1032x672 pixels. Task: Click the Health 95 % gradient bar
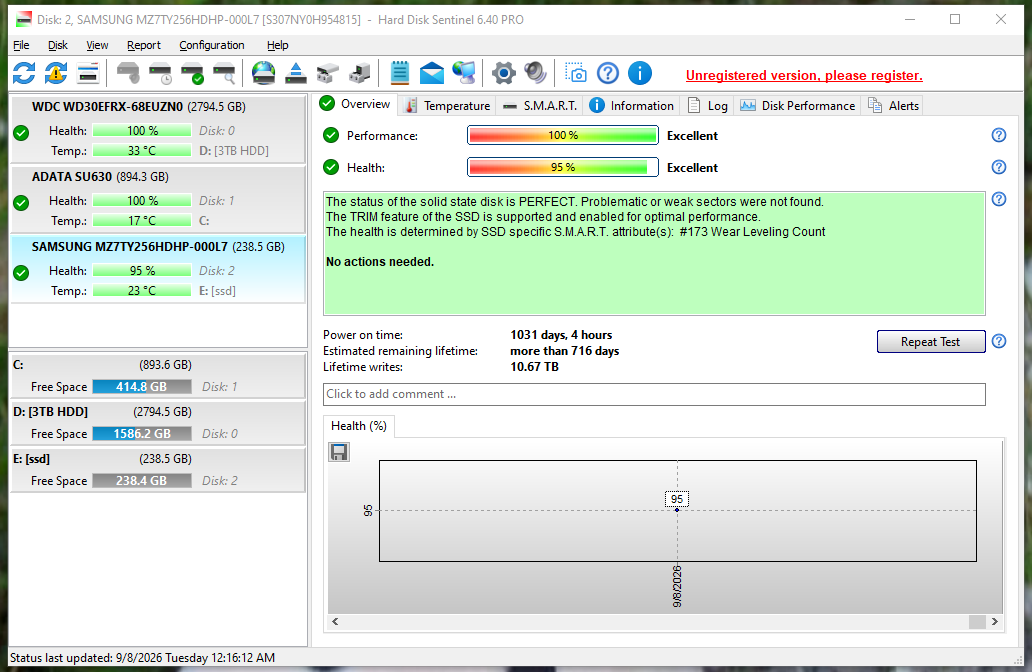point(563,167)
